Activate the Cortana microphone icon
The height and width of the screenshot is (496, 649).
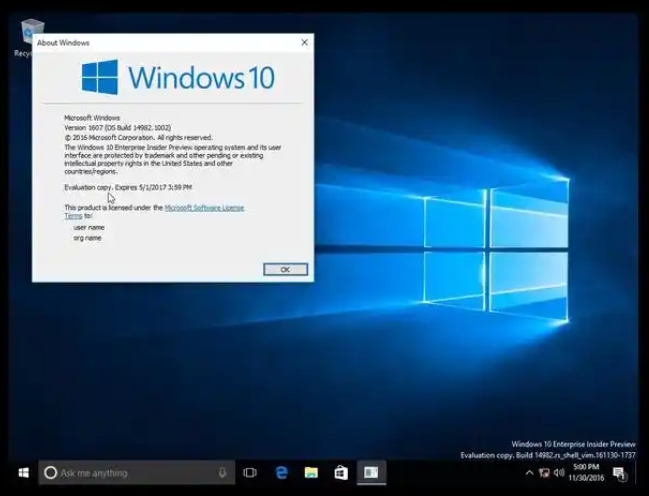coord(222,472)
